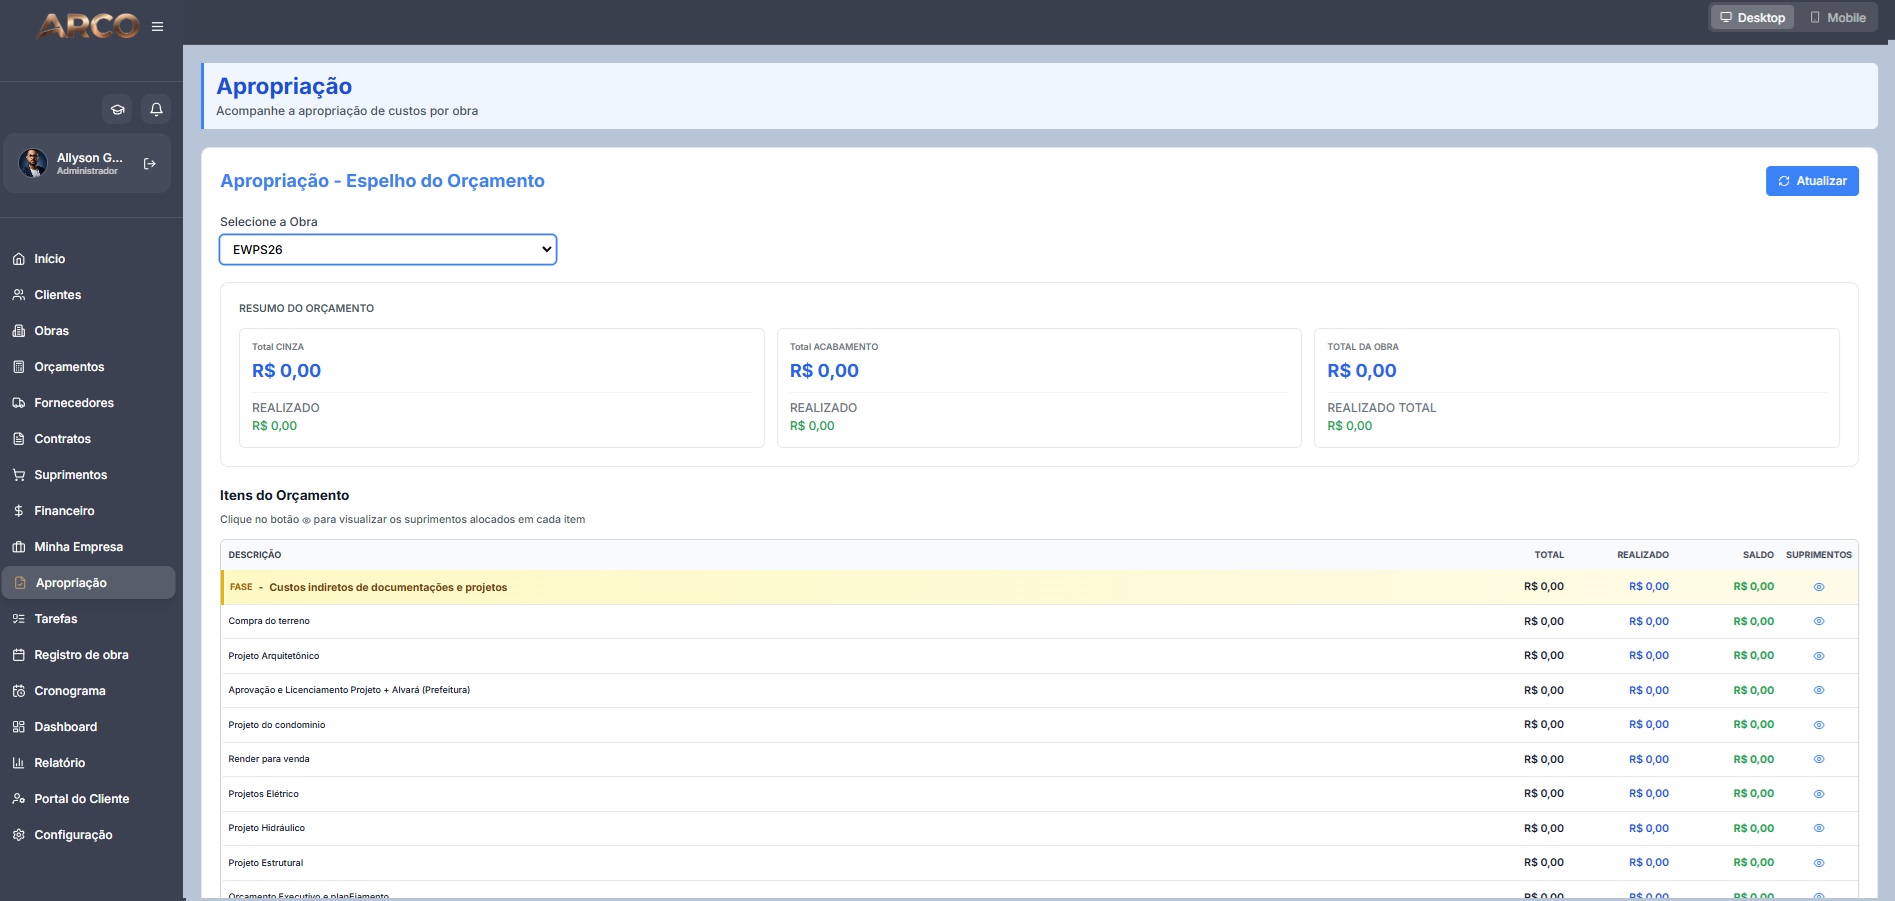
Task: View suprimentos of Projeto Arquitetônico row
Action: (x=1819, y=656)
